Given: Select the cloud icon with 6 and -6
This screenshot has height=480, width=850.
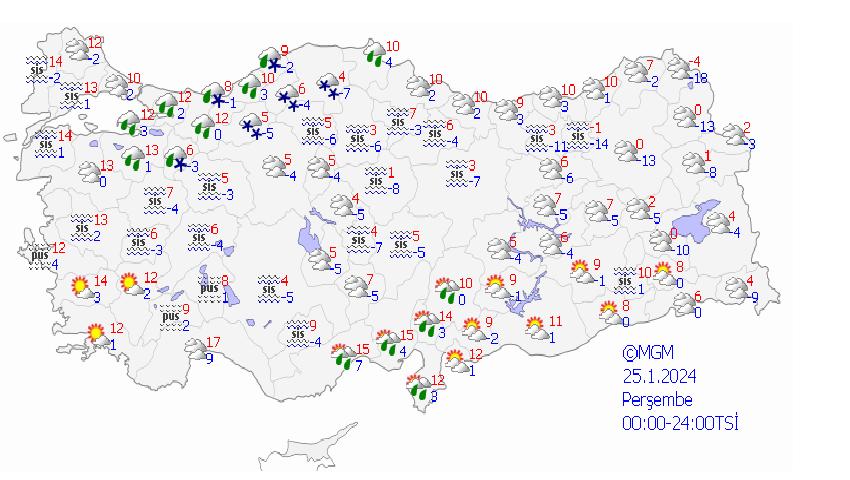Looking at the screenshot, I should point(550,169).
